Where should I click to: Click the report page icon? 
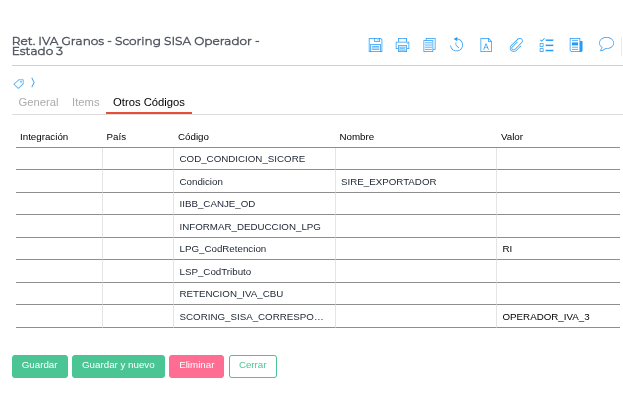point(575,45)
